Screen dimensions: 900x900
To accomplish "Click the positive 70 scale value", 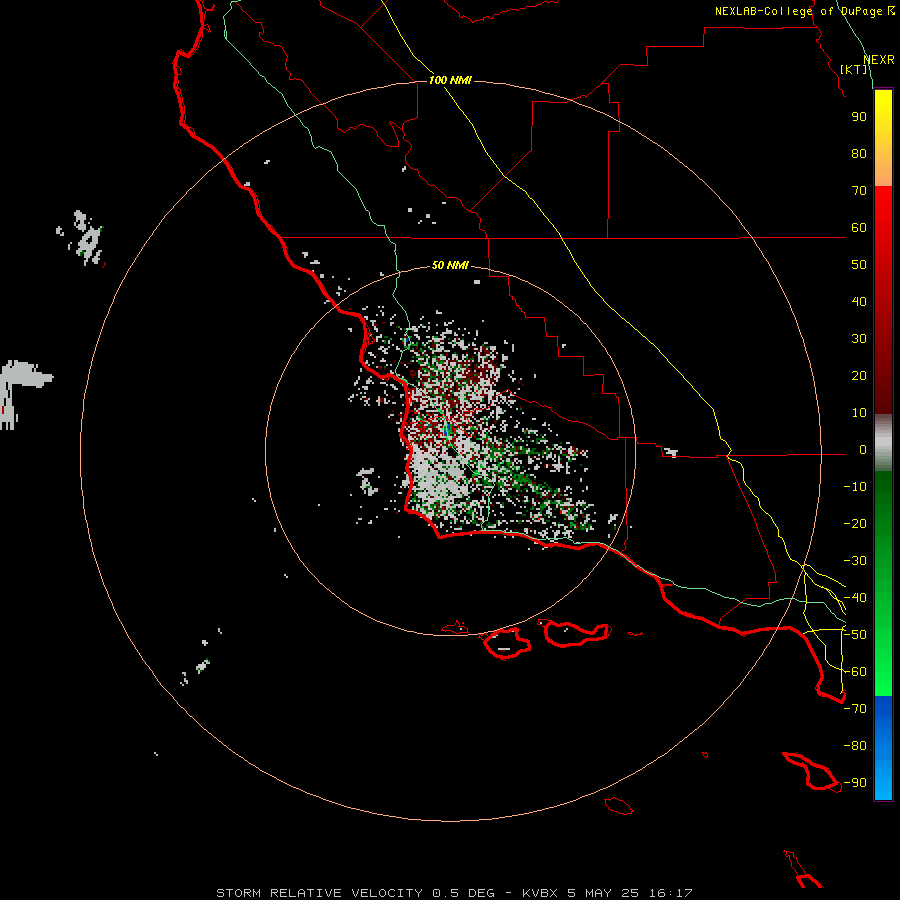I will coord(859,191).
